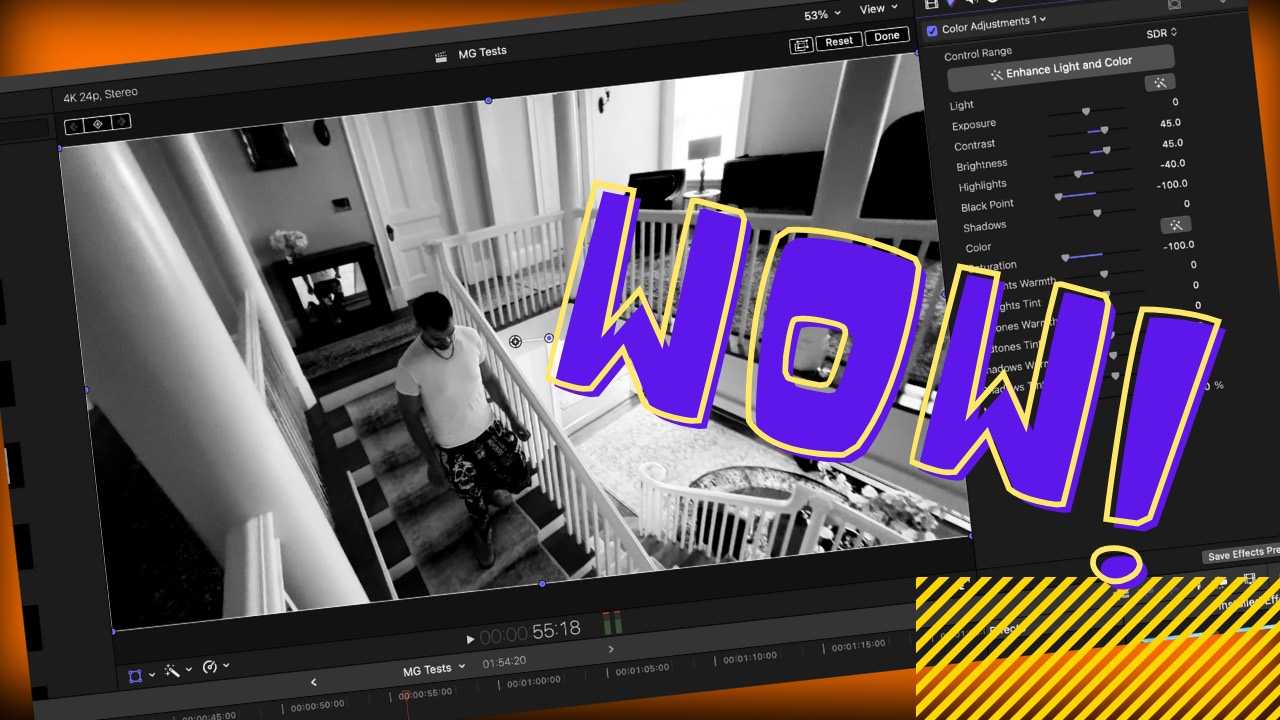This screenshot has height=720, width=1280.
Task: Click the Transform tool icon below the viewer
Action: pyautogui.click(x=135, y=676)
